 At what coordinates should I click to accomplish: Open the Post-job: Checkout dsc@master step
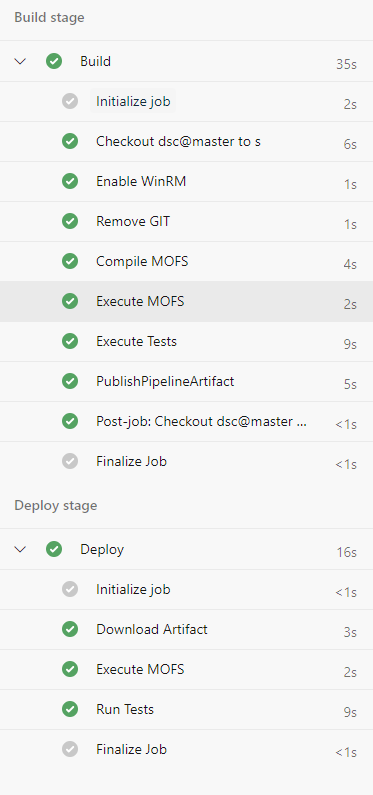[x=186, y=421]
